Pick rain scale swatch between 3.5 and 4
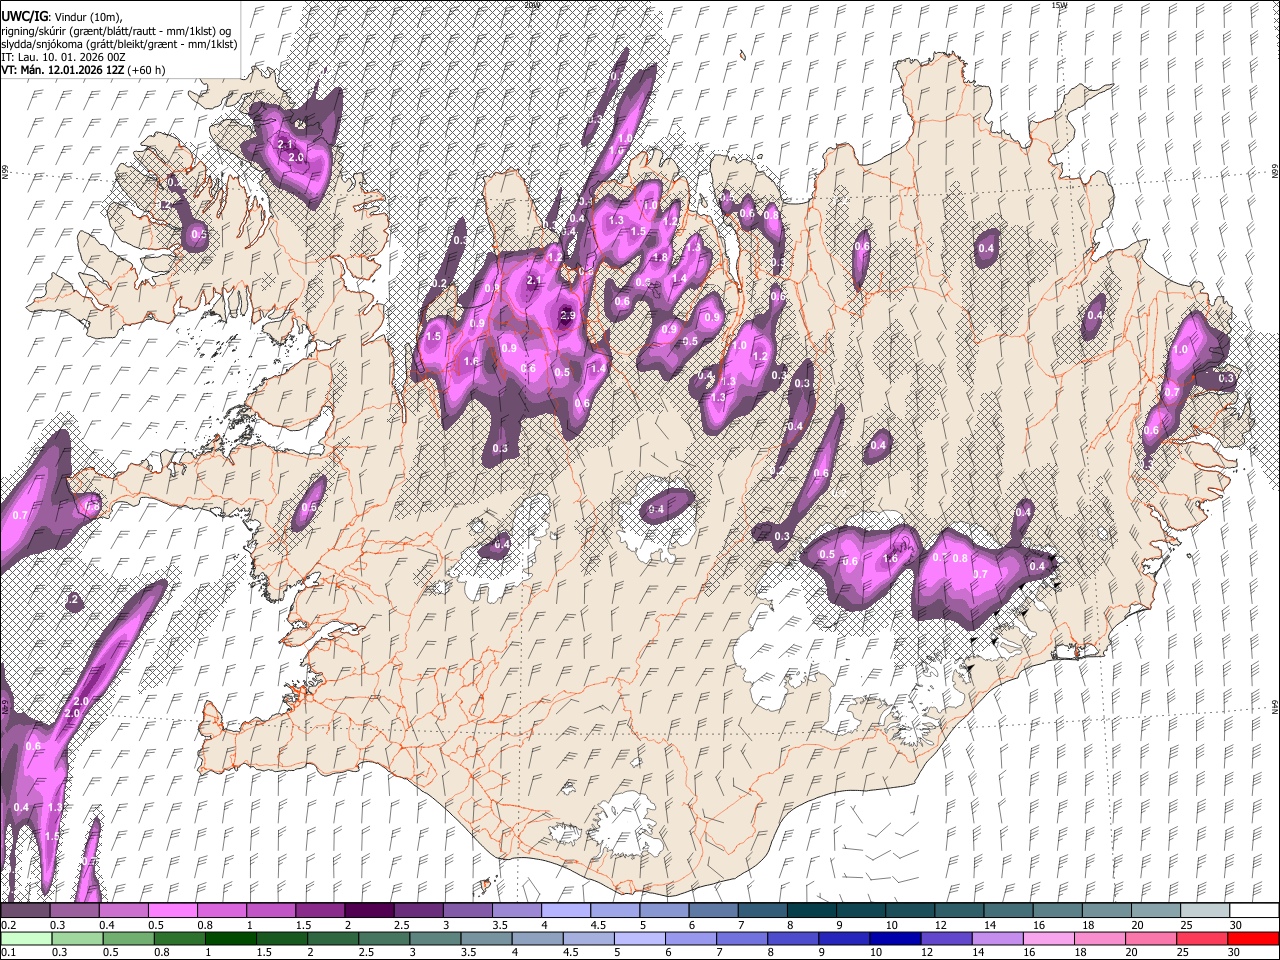Viewport: 1280px width, 960px height. coord(486,939)
